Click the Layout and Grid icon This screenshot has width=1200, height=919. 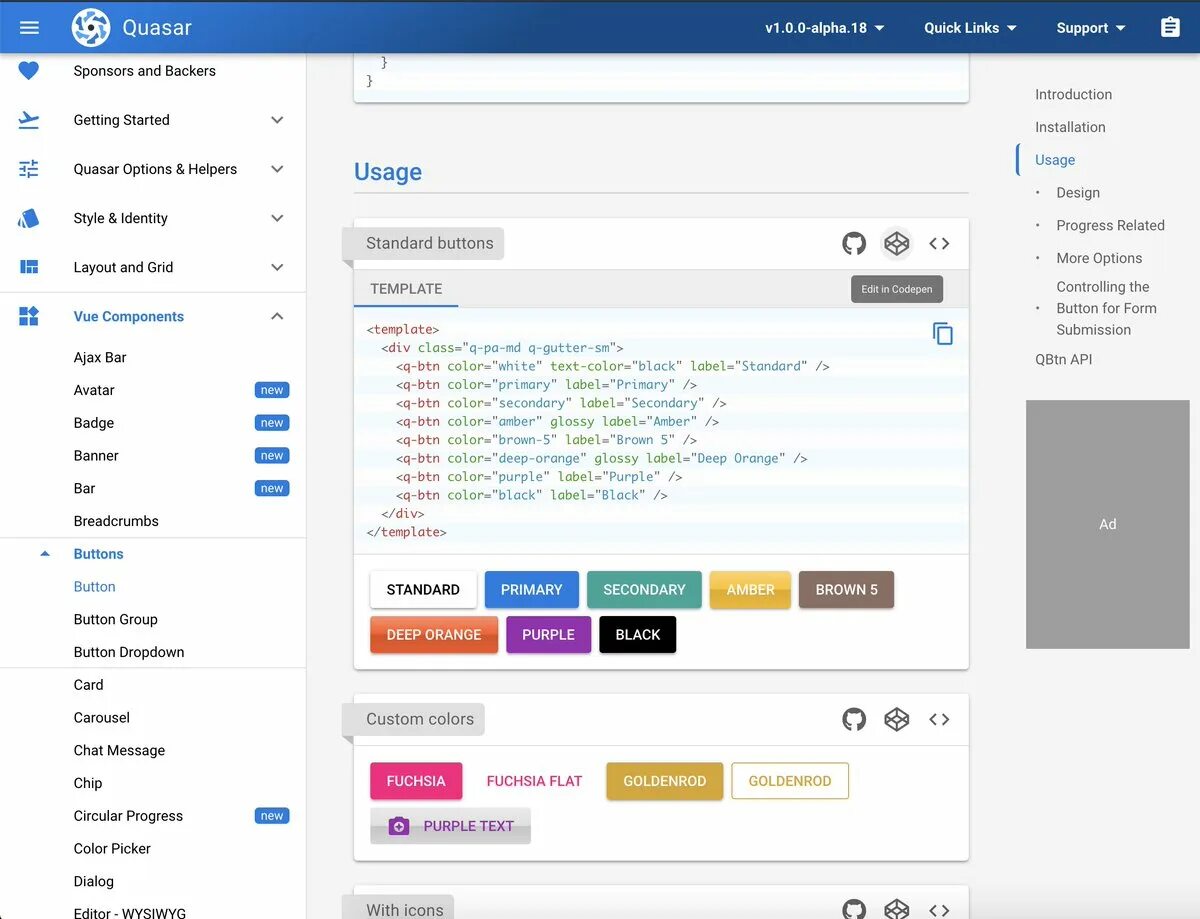tap(29, 267)
